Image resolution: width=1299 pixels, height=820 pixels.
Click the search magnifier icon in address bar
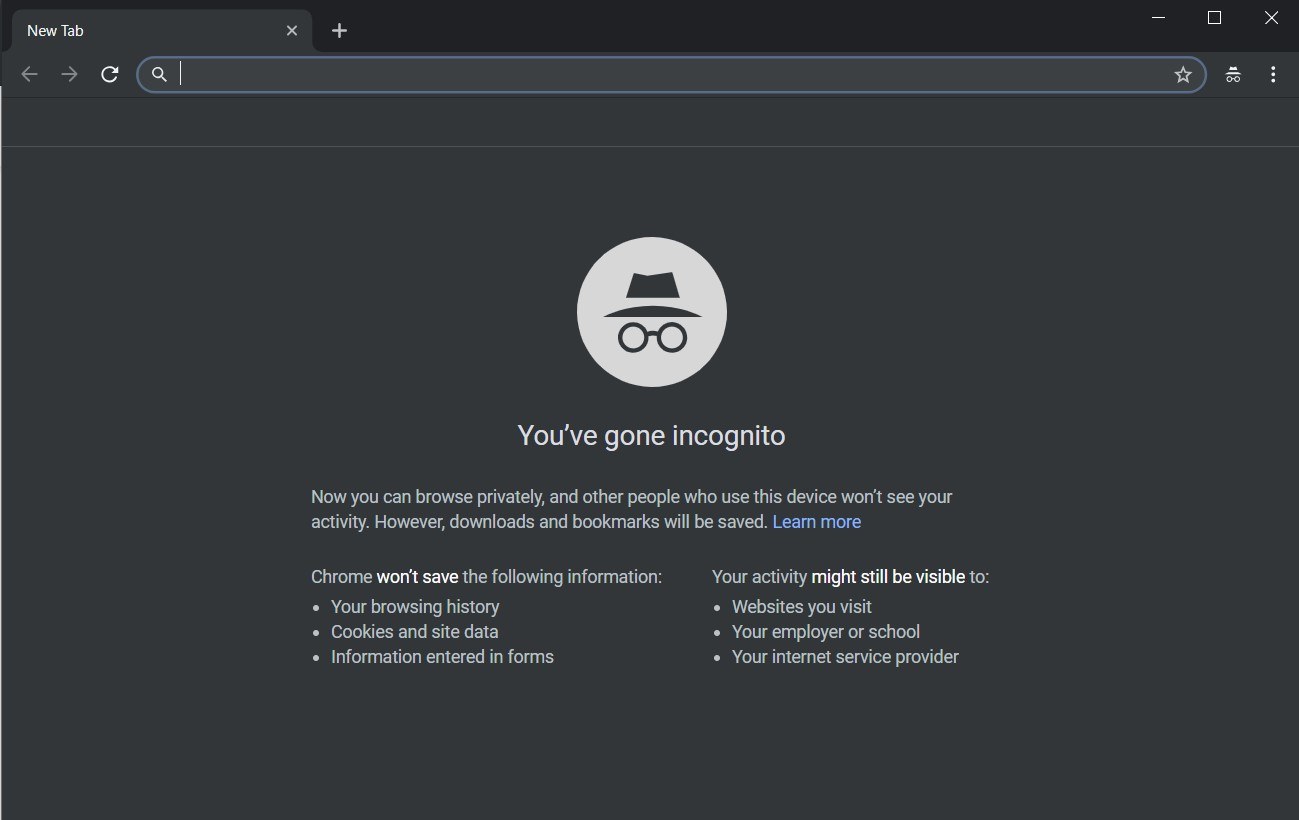[159, 74]
